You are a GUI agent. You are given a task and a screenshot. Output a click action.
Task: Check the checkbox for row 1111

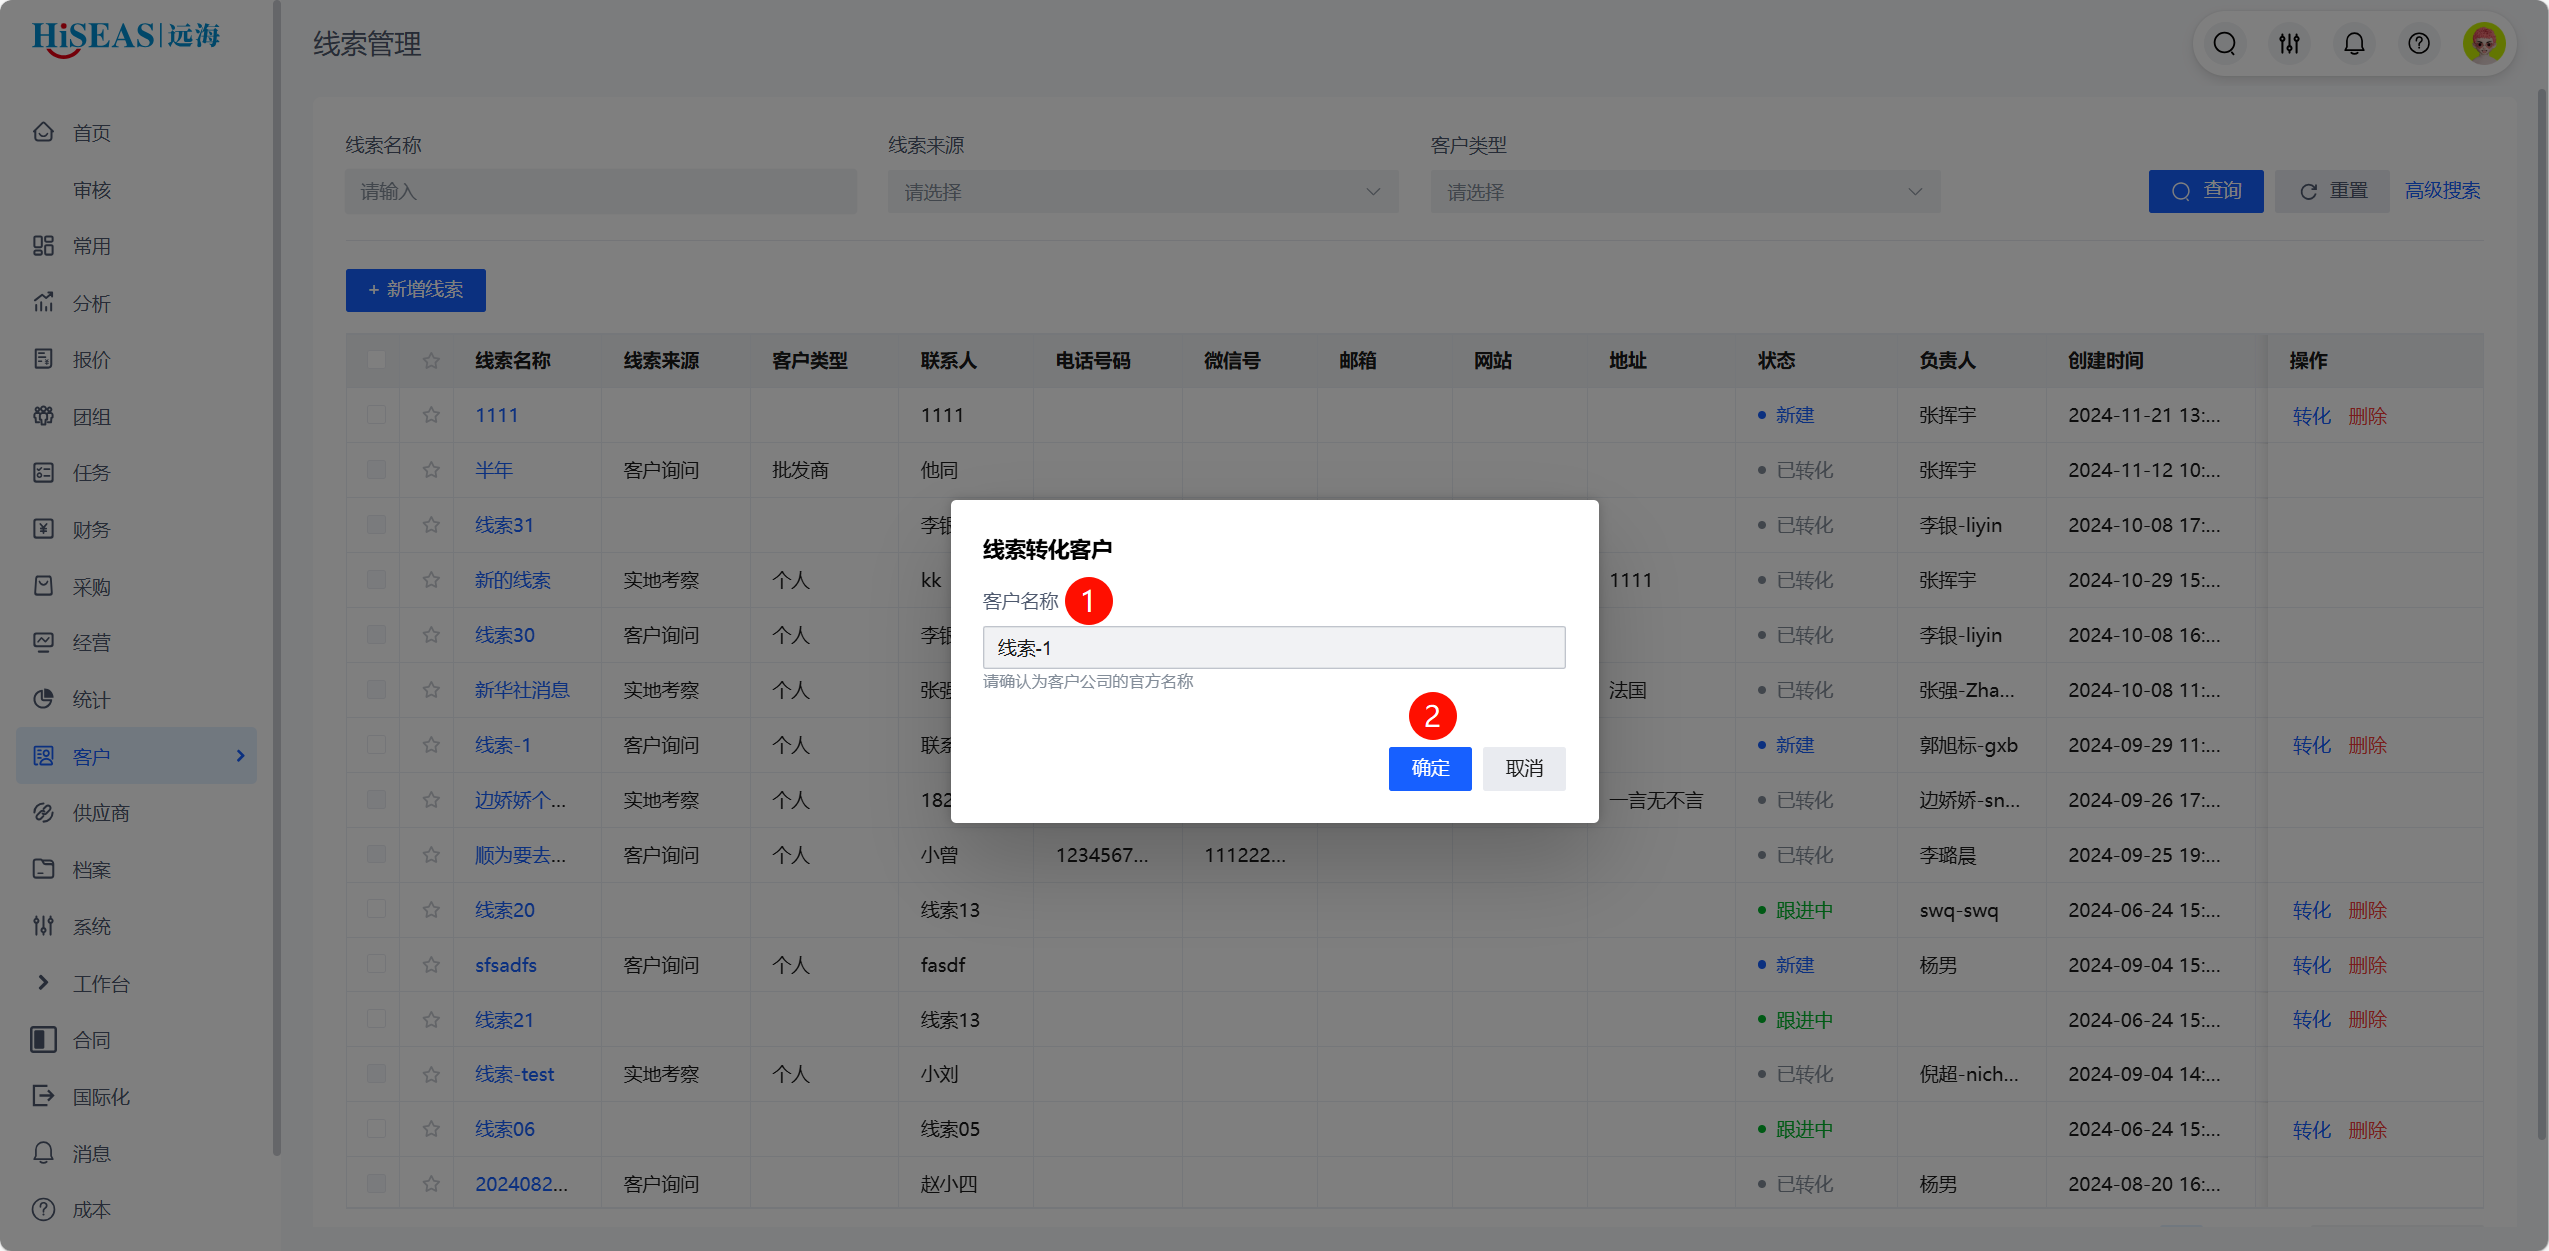pyautogui.click(x=376, y=415)
